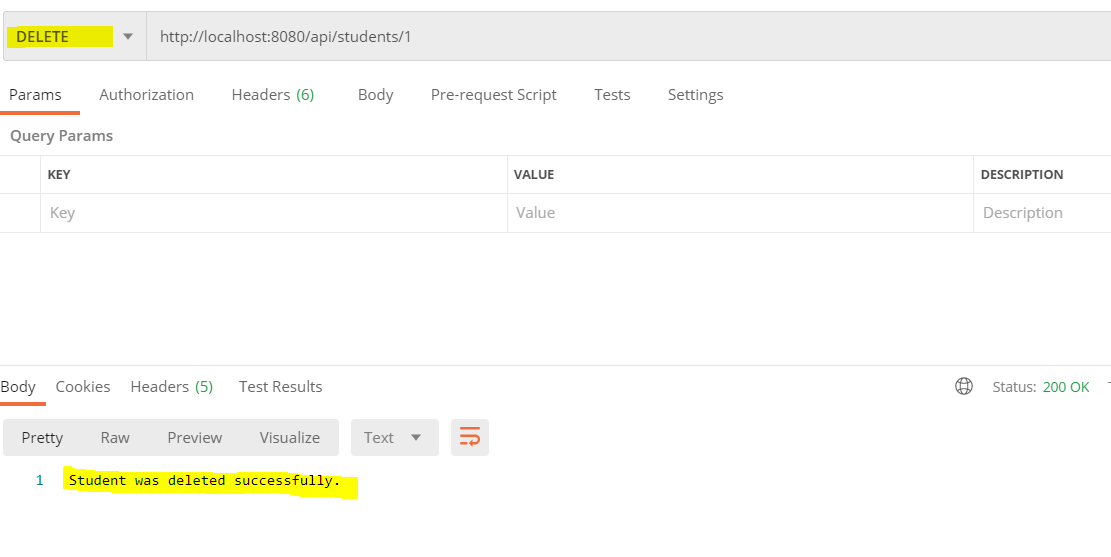1111x557 pixels.
Task: Click the globe network icon near Status
Action: 964,386
